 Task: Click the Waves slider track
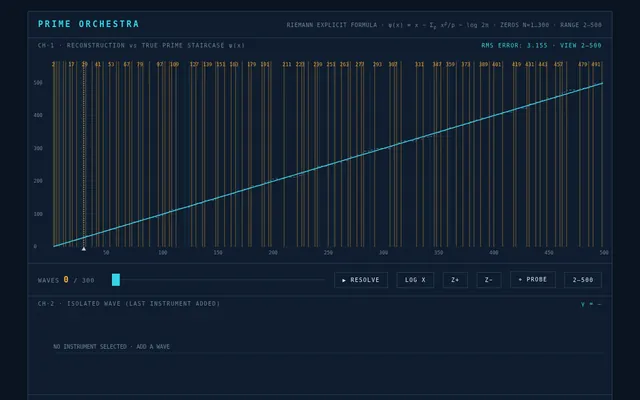[x=218, y=280]
